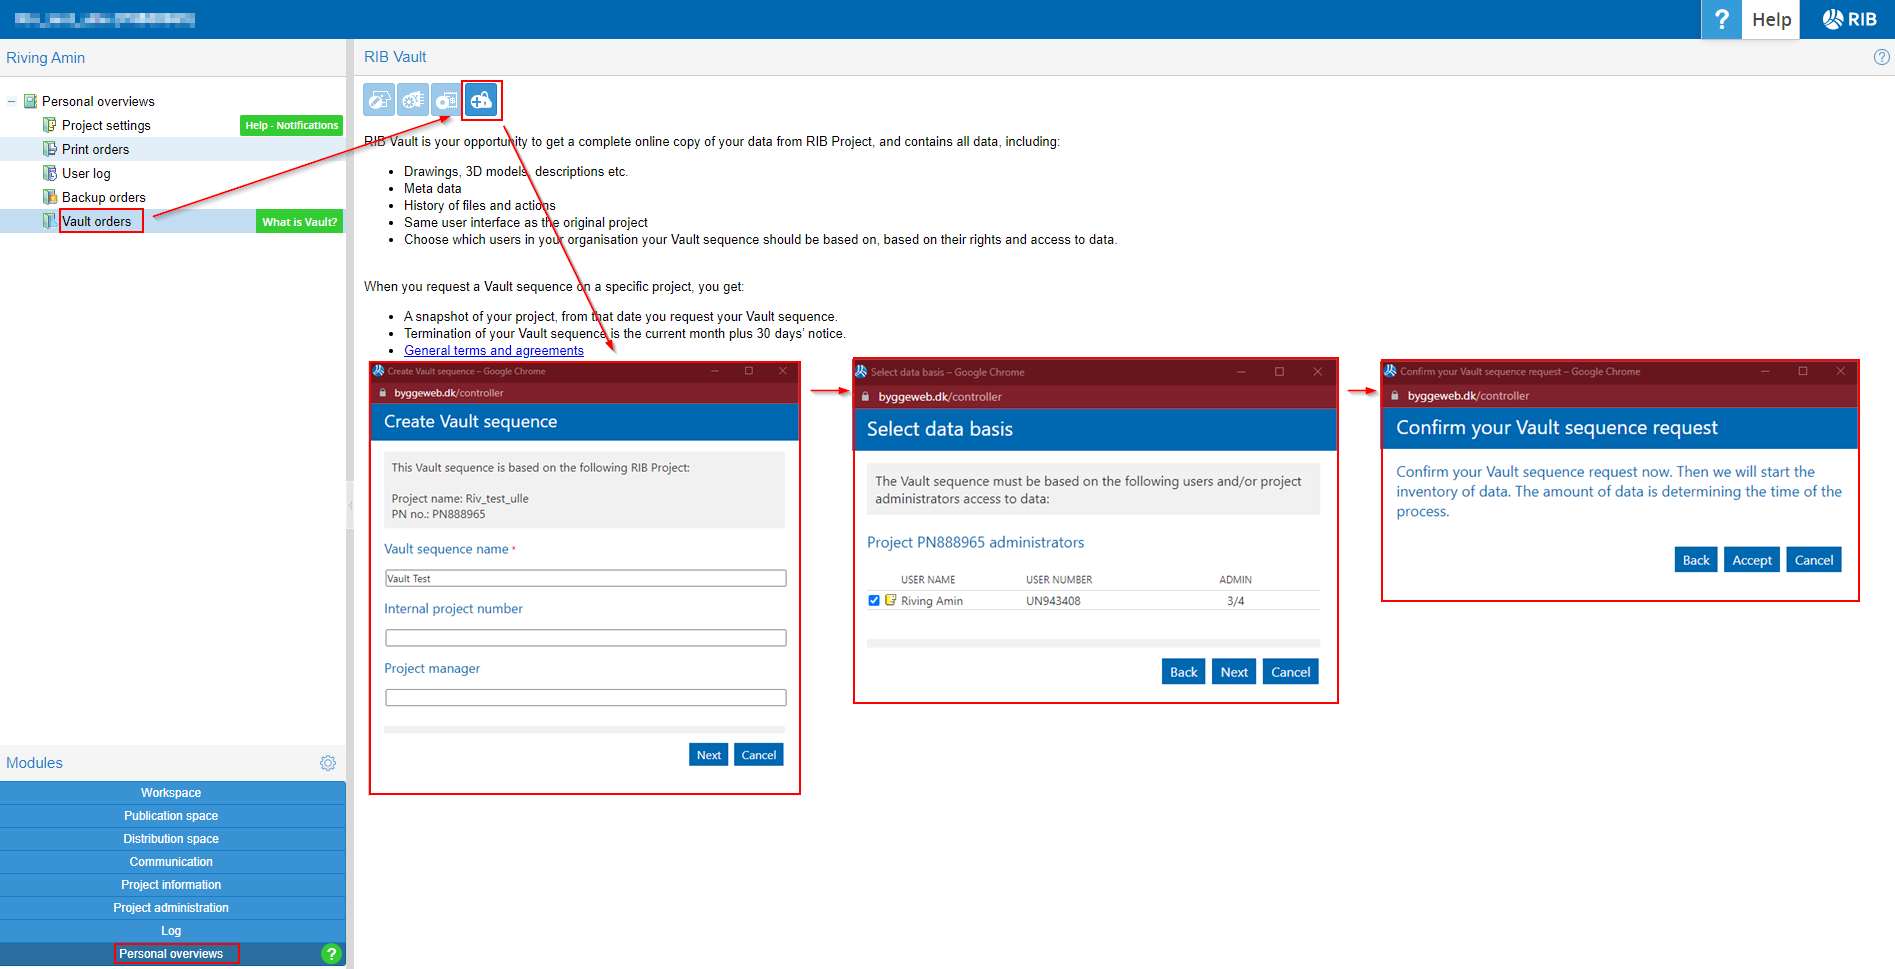Click Accept in the confirm Vault request dialog
1895x969 pixels.
pos(1751,560)
